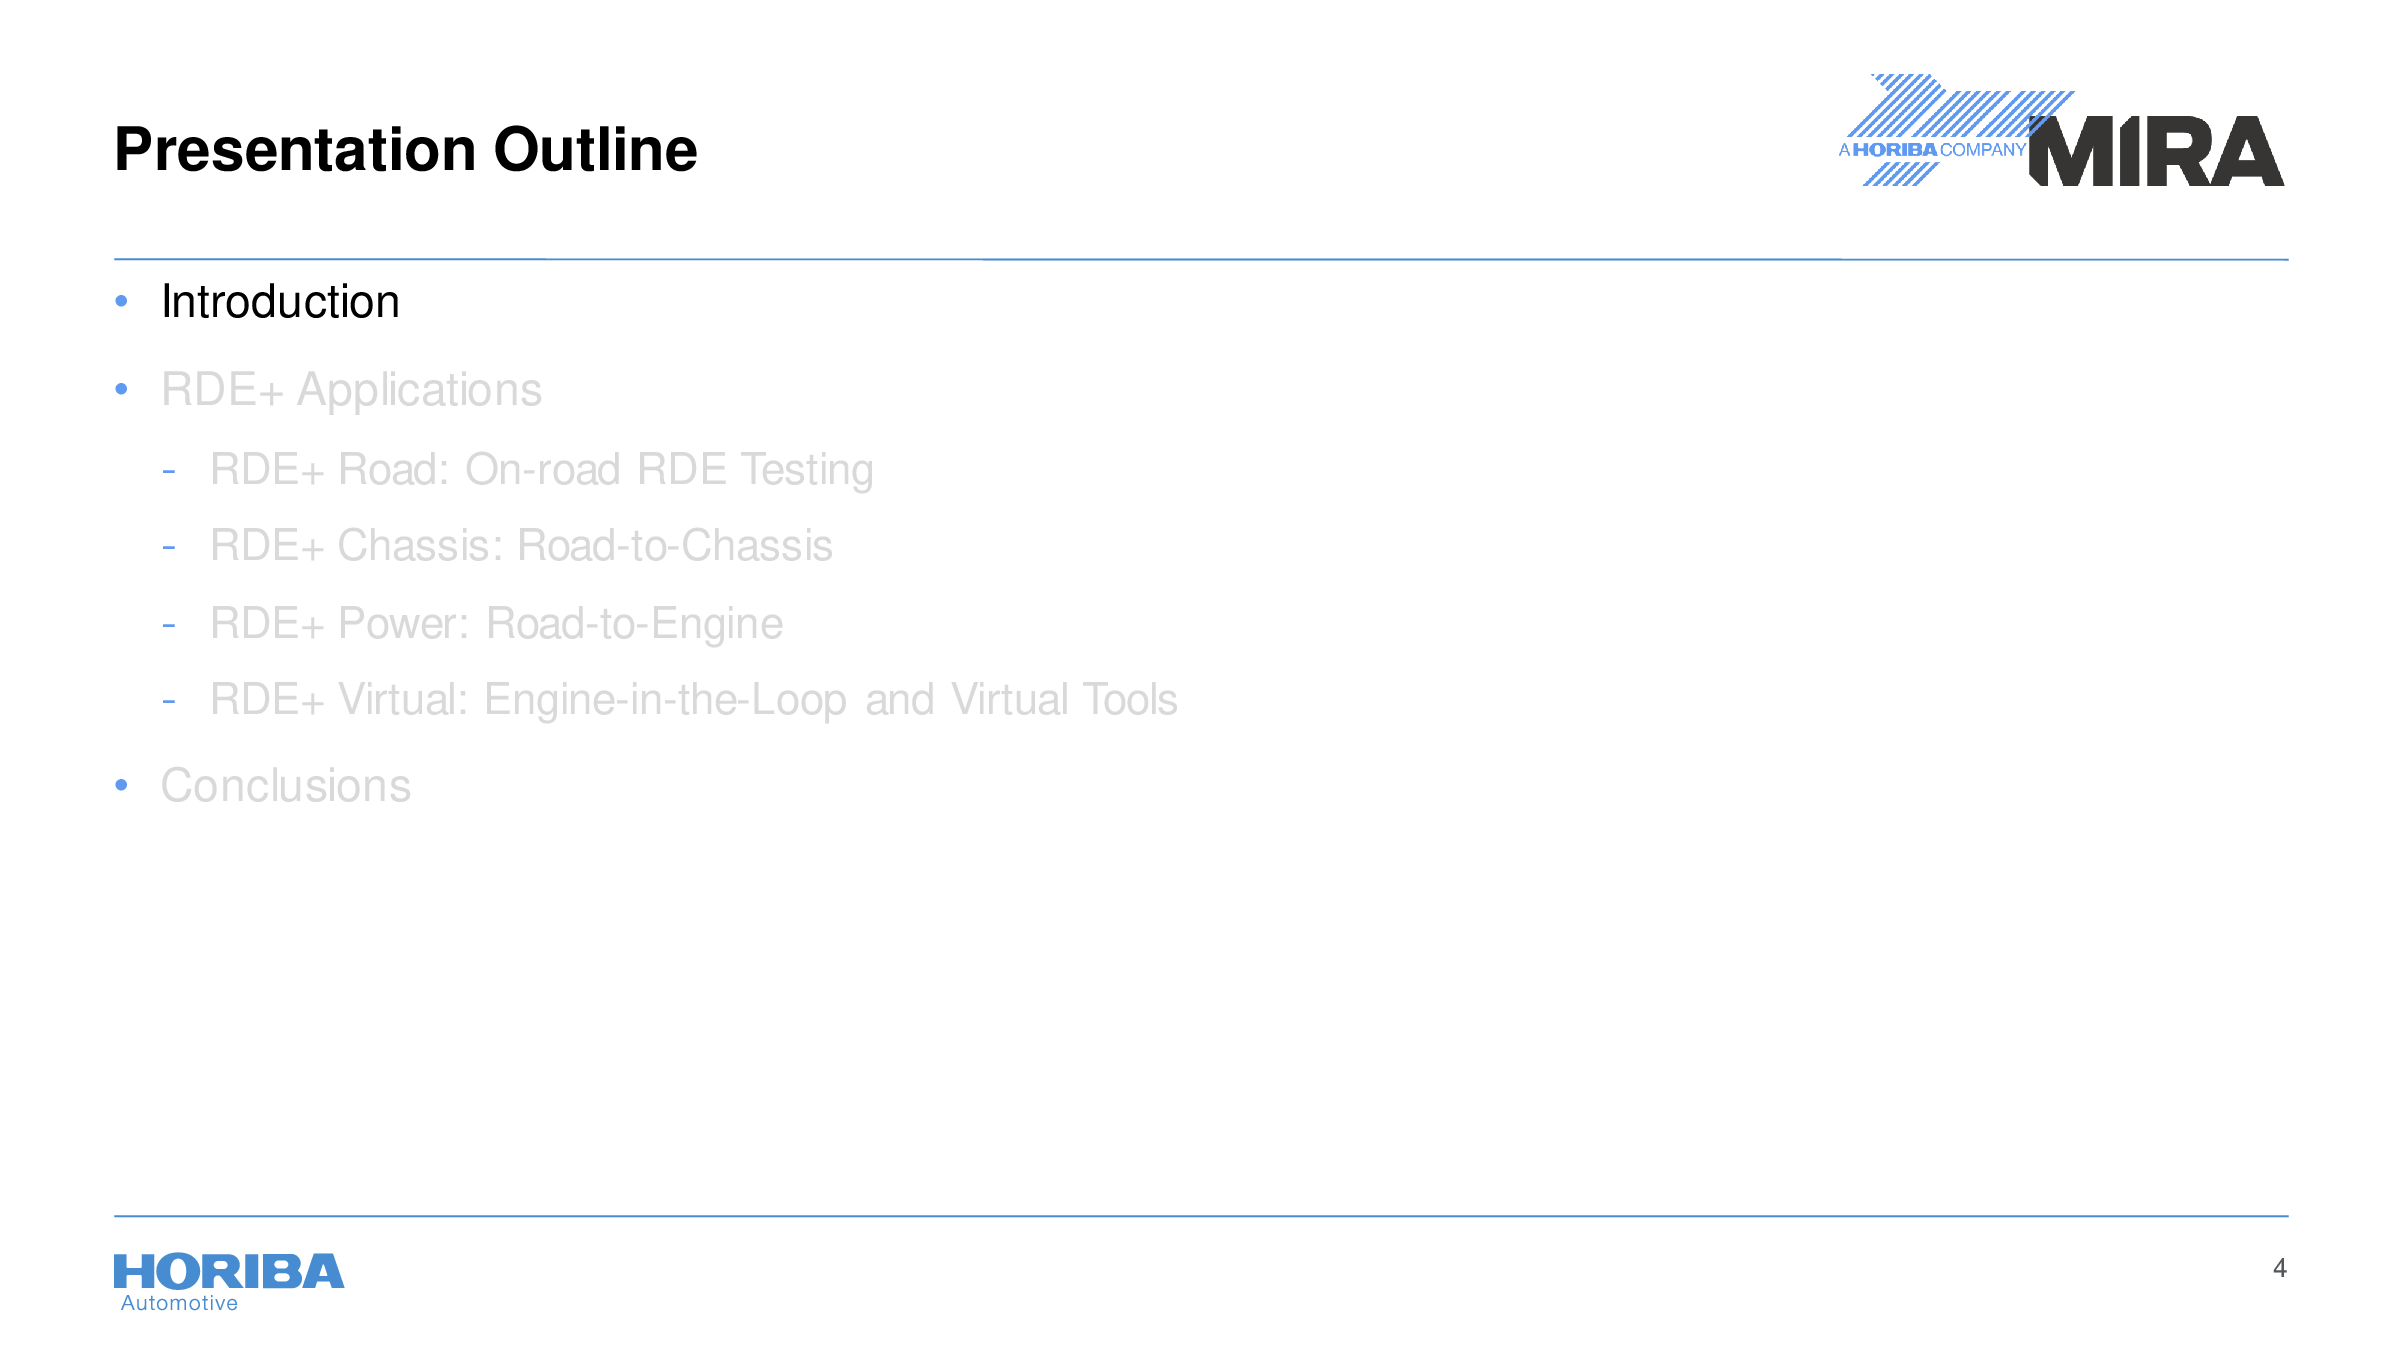Click the dash before RDE+ Virtual
The height and width of the screenshot is (1350, 2401).
pyautogui.click(x=169, y=701)
